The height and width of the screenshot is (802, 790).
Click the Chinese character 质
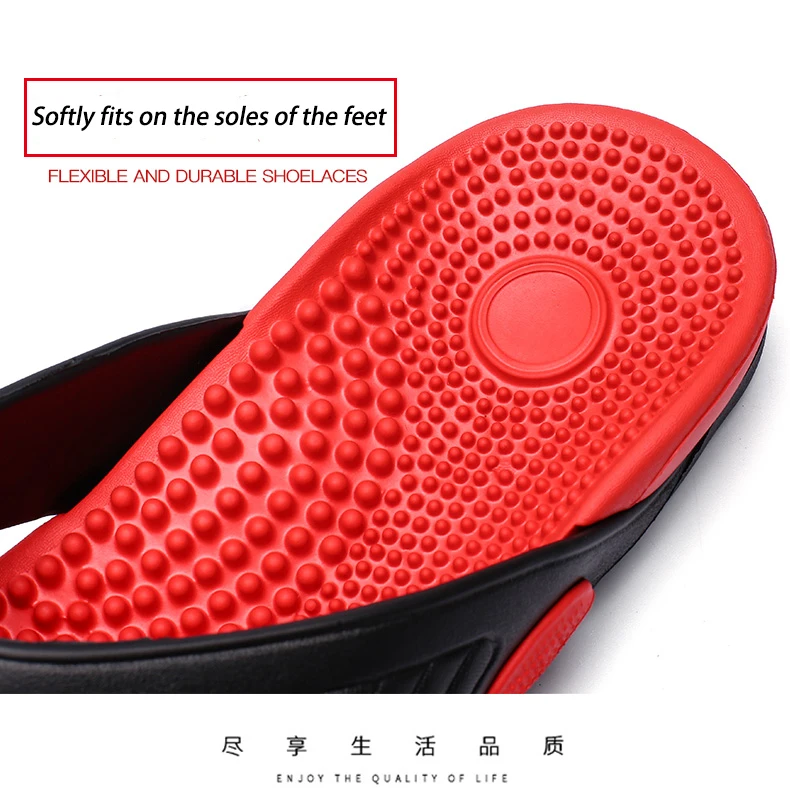coord(553,746)
